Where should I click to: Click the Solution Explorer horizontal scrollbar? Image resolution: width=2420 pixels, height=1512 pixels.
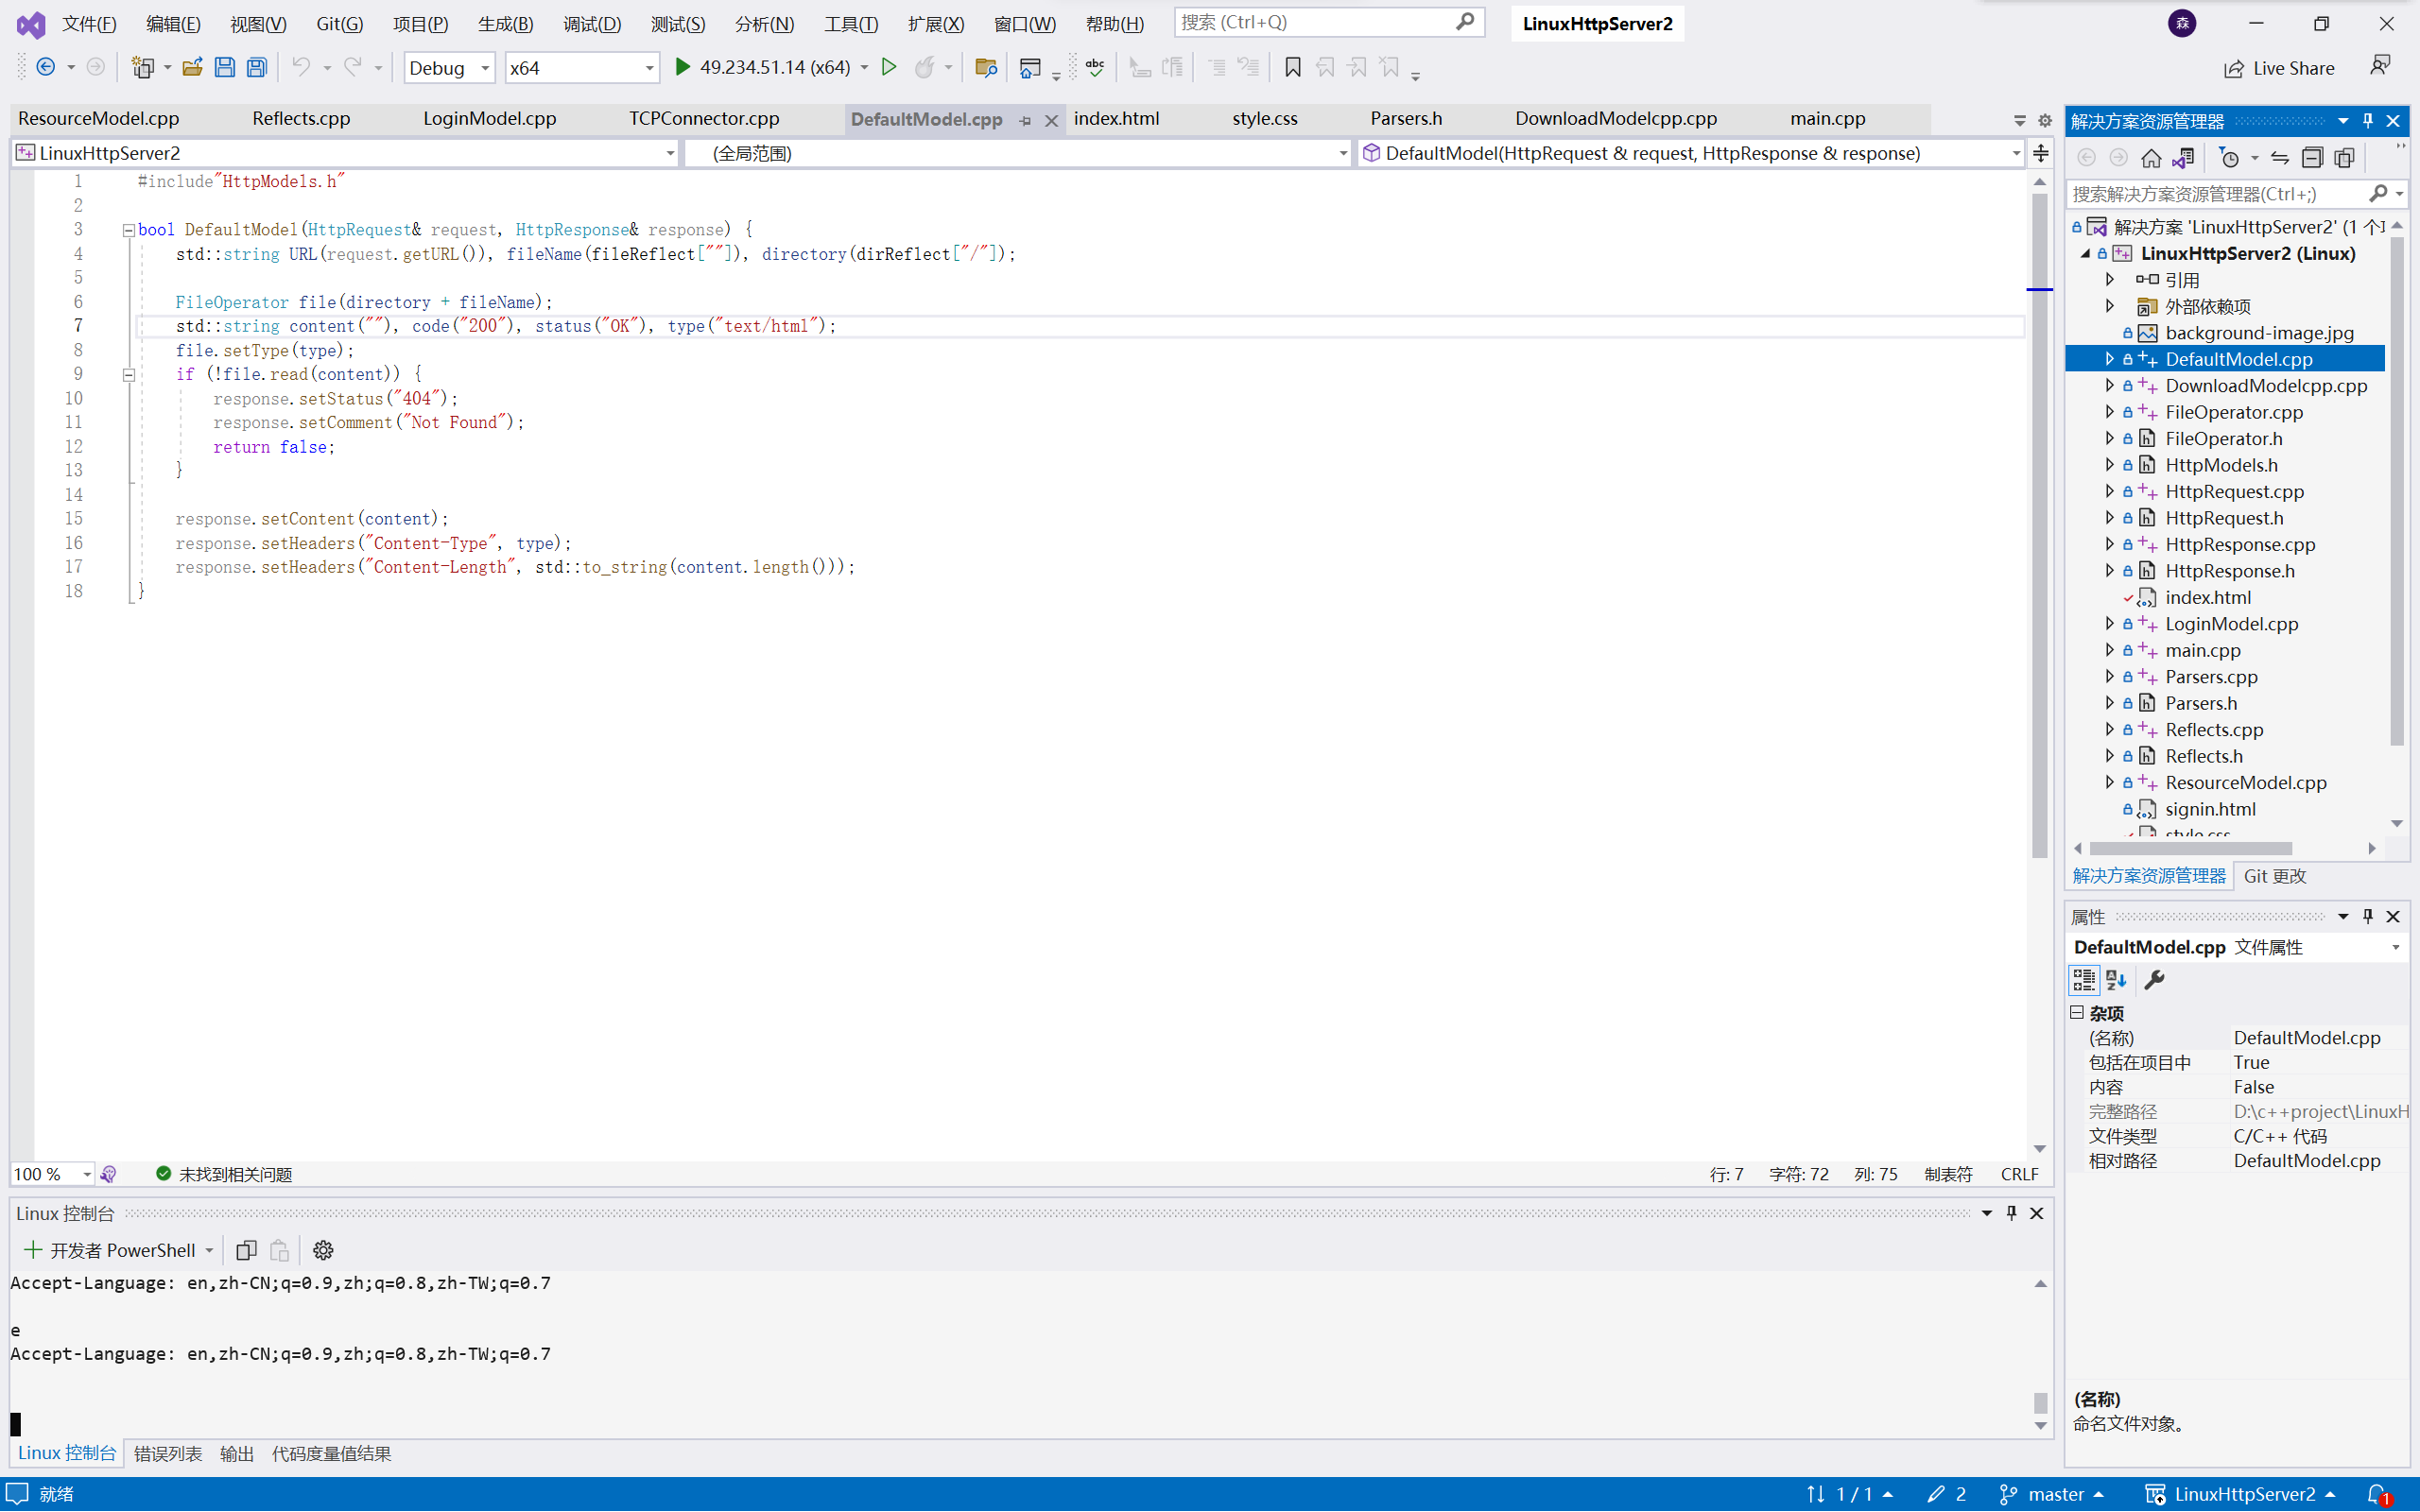click(x=2190, y=848)
